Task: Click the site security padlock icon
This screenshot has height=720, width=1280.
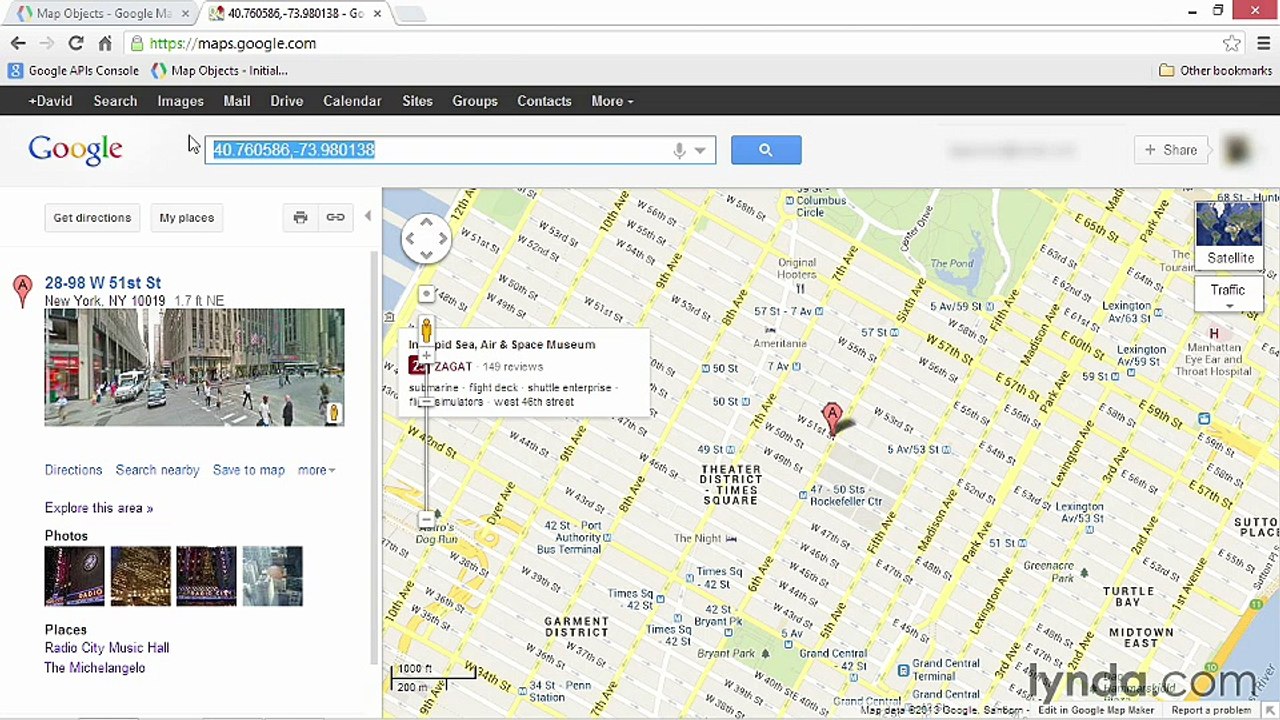Action: click(x=137, y=43)
